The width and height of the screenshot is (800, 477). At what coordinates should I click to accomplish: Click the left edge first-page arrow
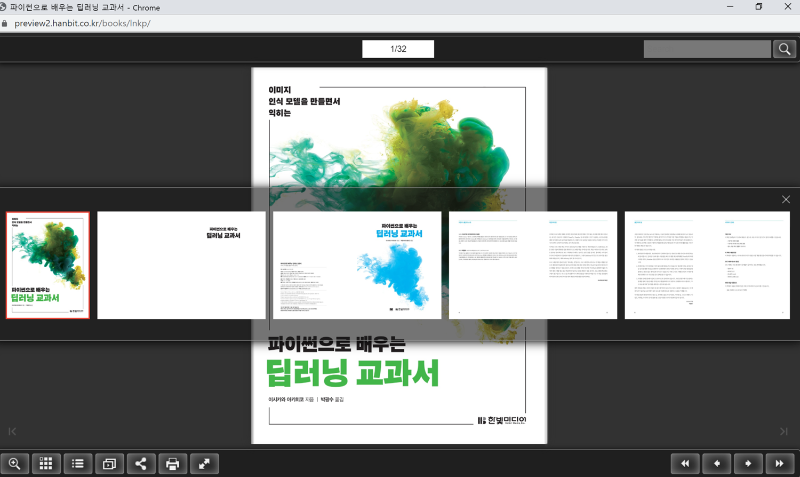point(12,432)
